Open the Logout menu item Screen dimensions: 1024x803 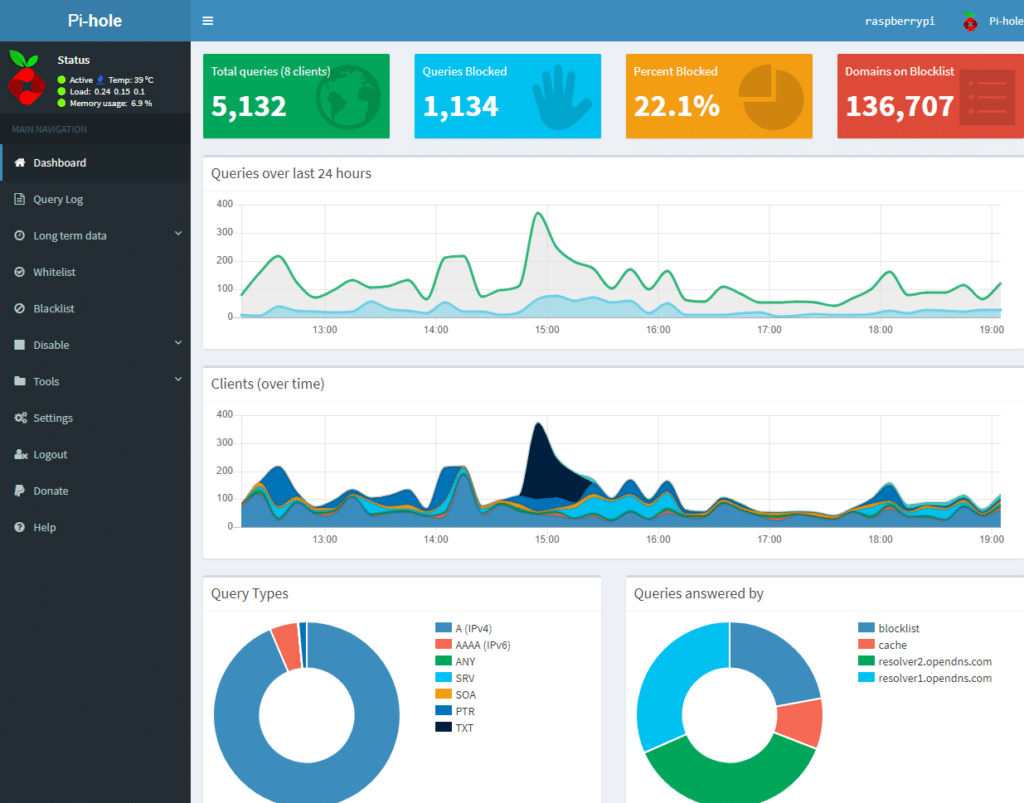pyautogui.click(x=50, y=454)
